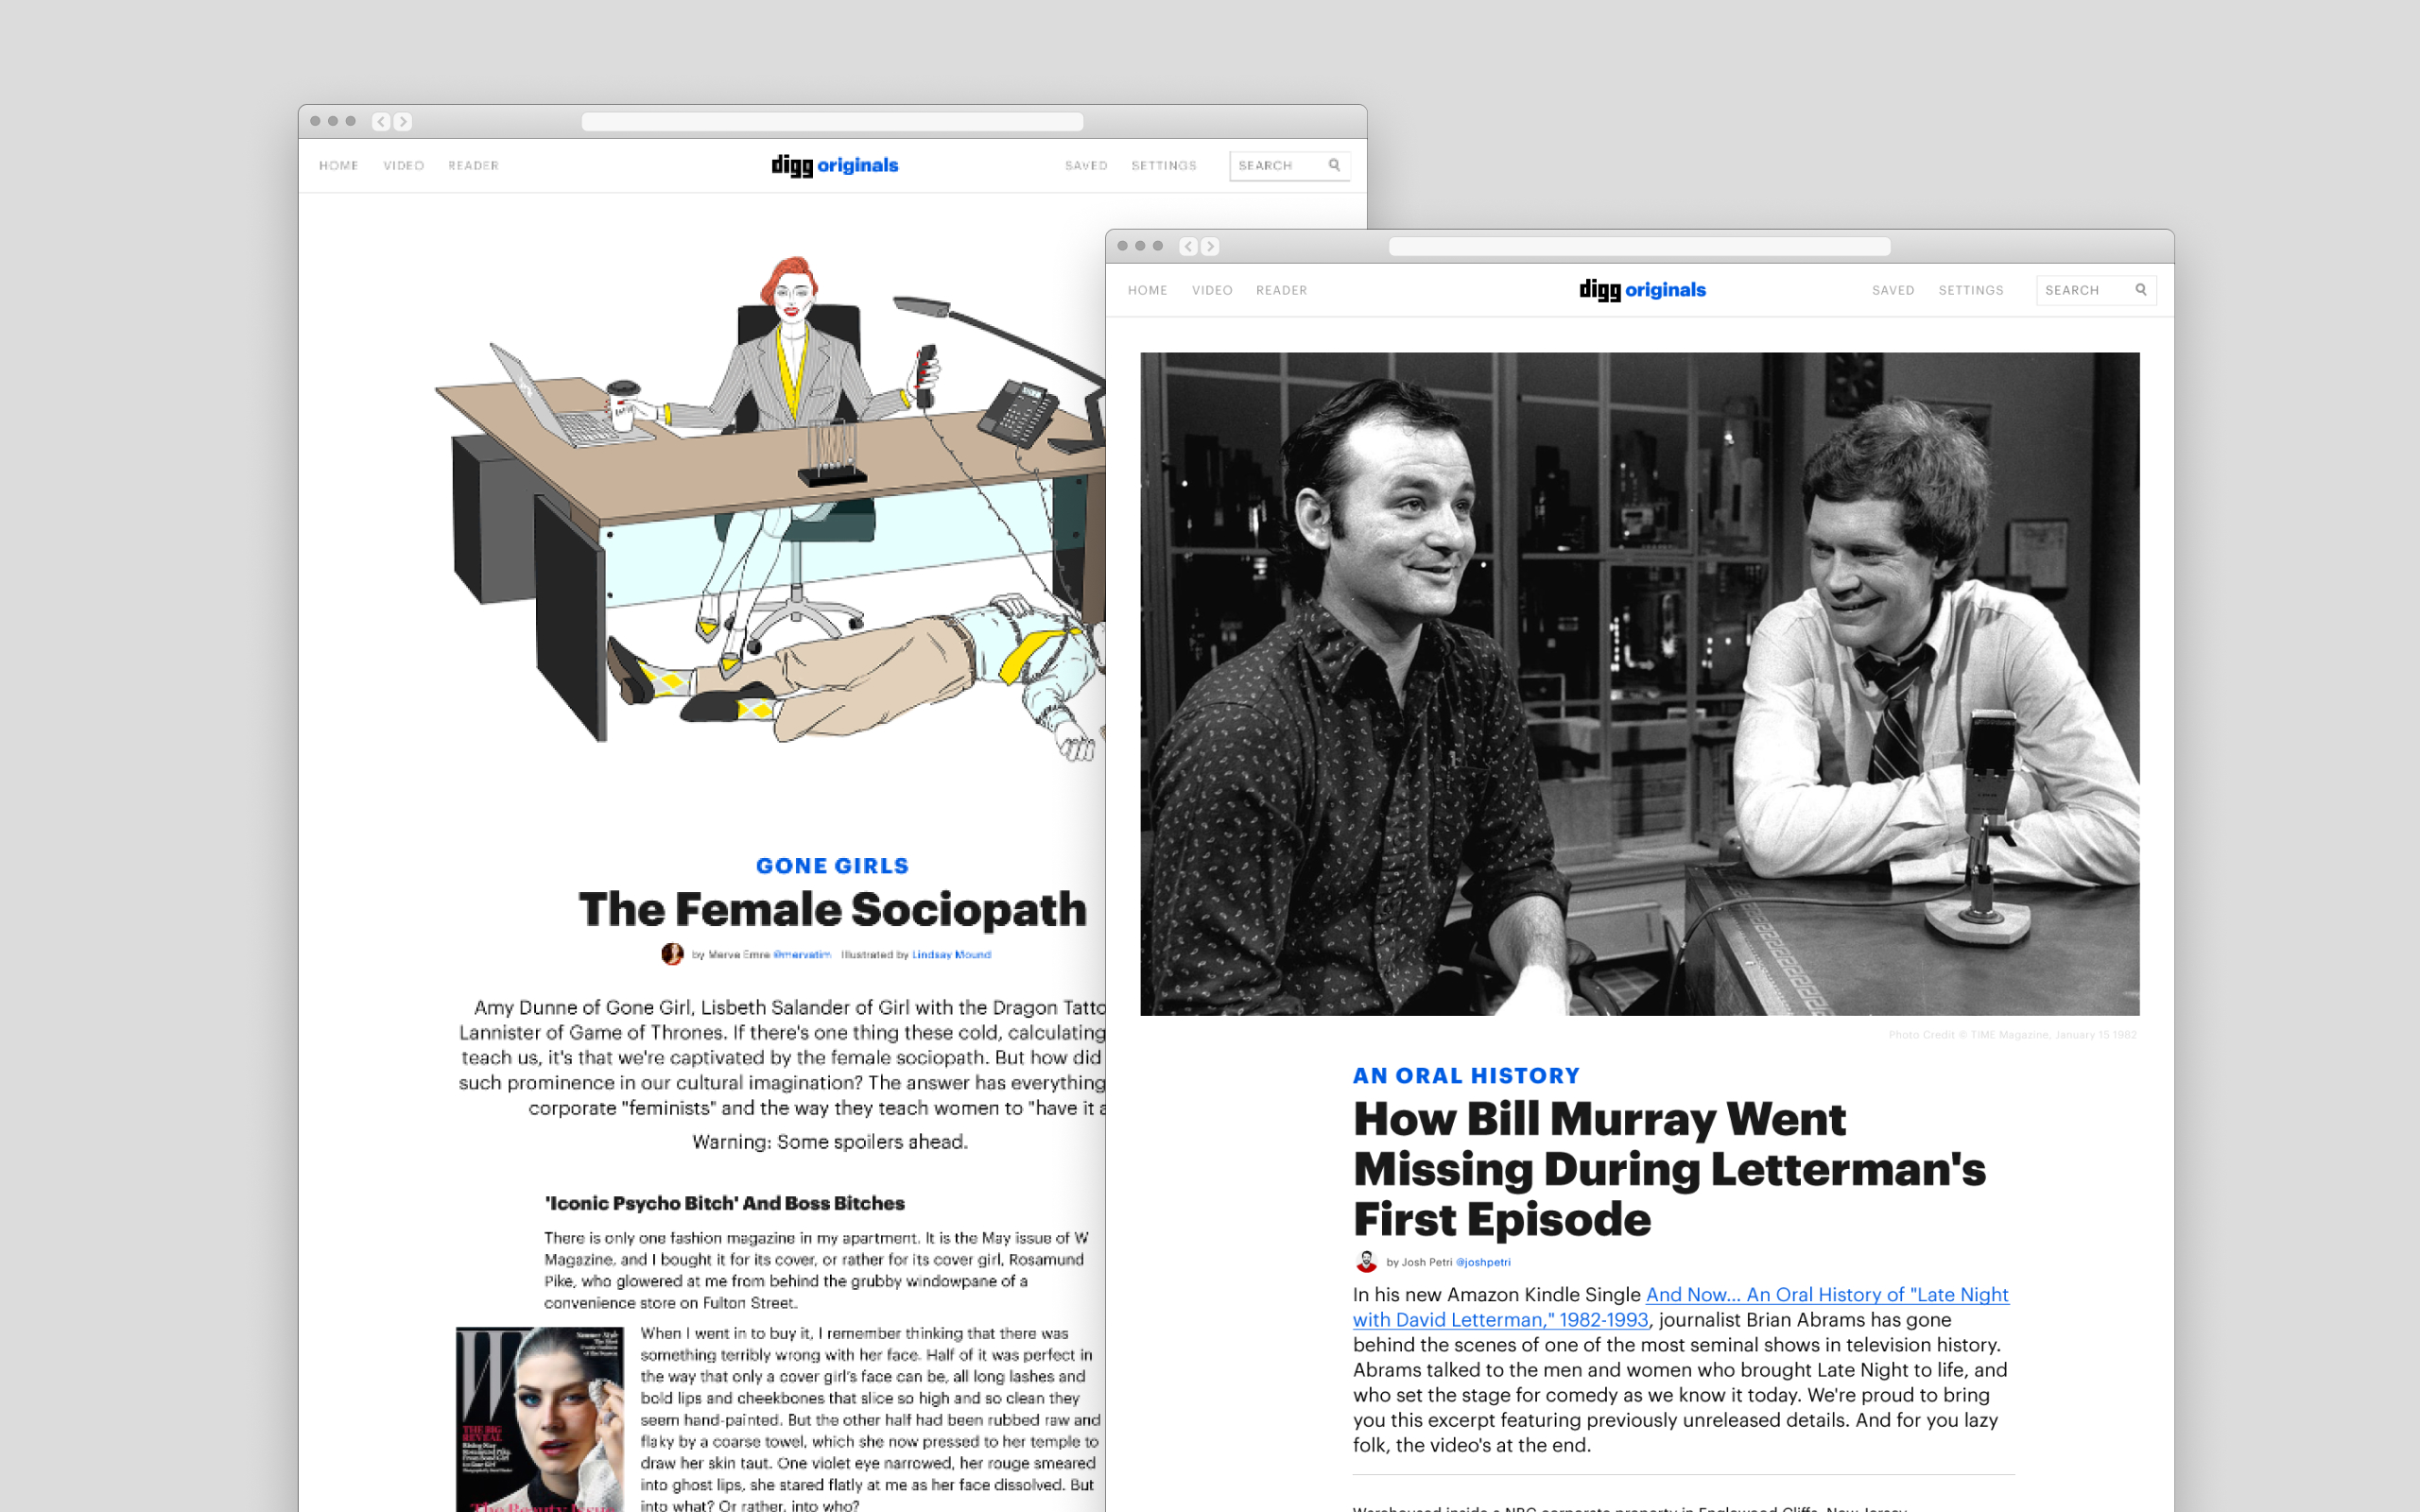Click Lindsay Mound illustrator link
Screen dimensions: 2420x1512
[x=950, y=954]
